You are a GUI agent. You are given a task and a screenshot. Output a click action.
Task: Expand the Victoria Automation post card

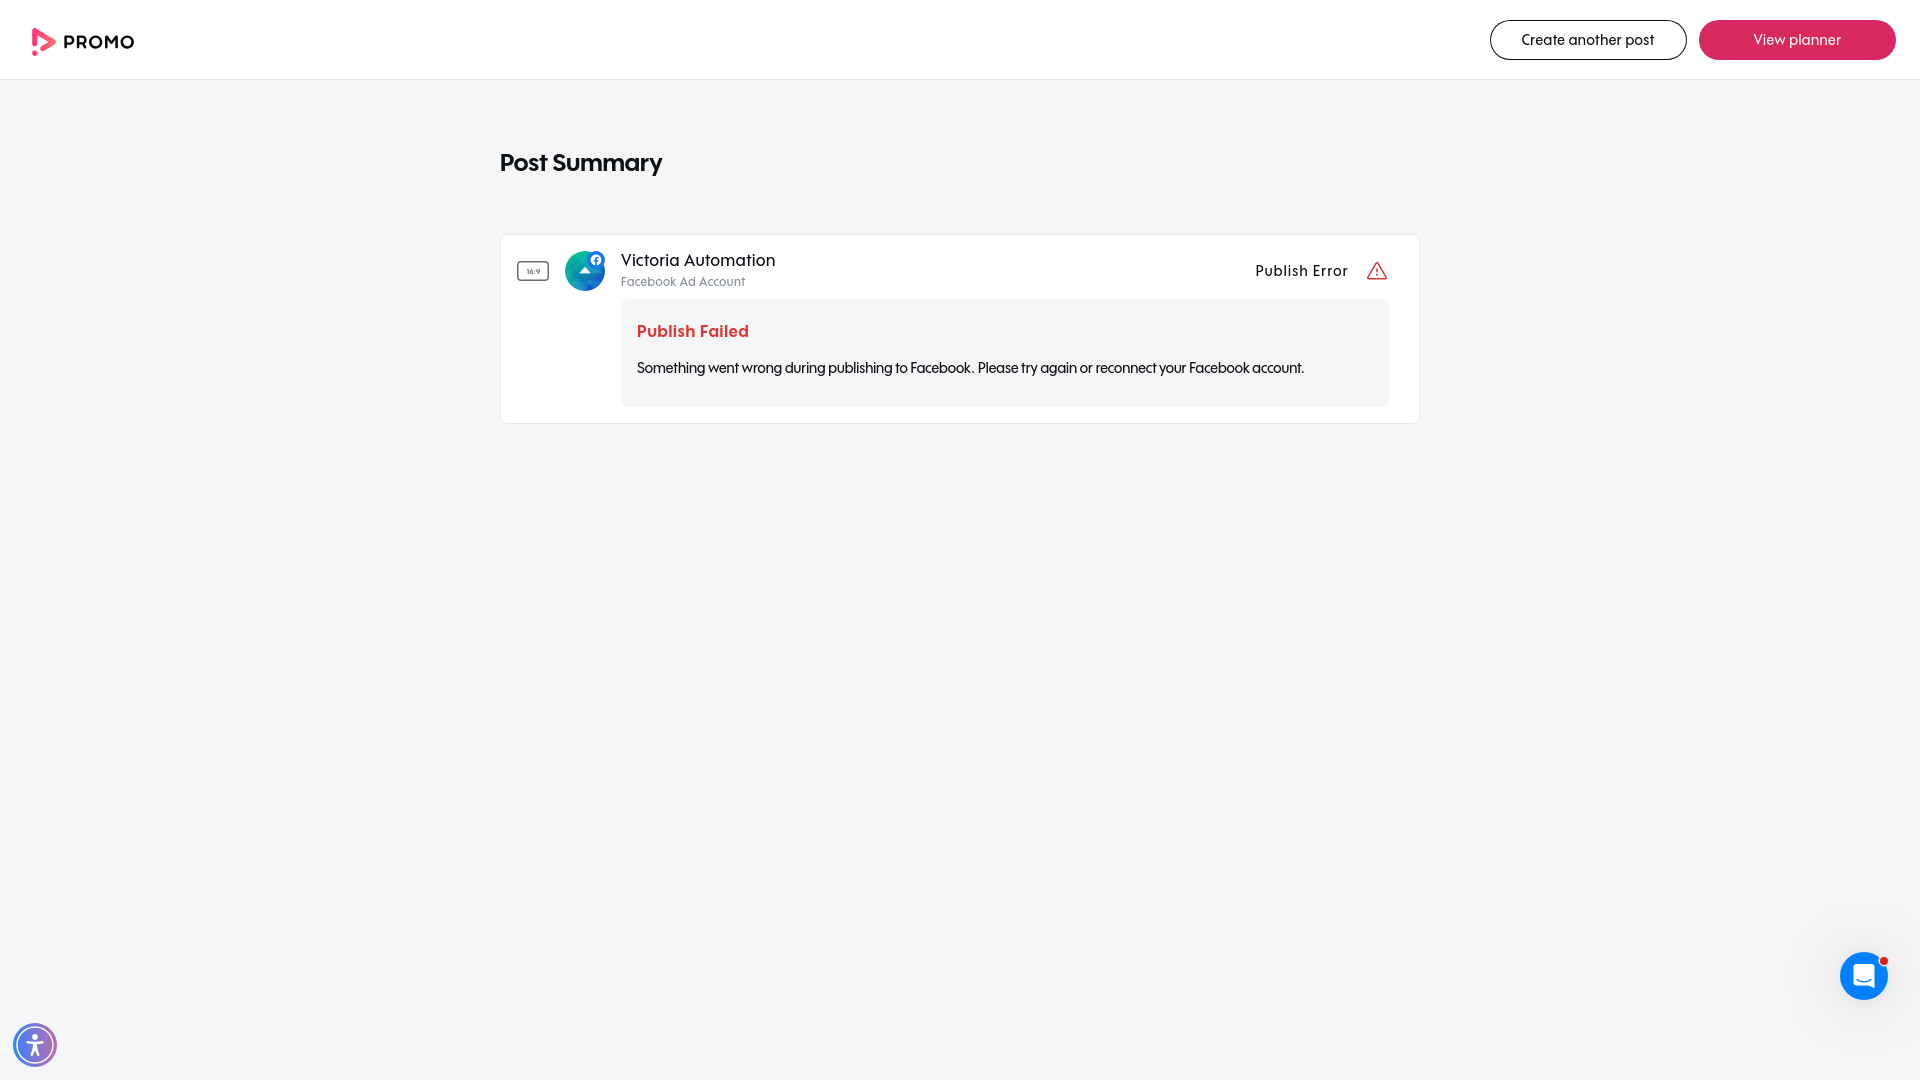point(959,329)
